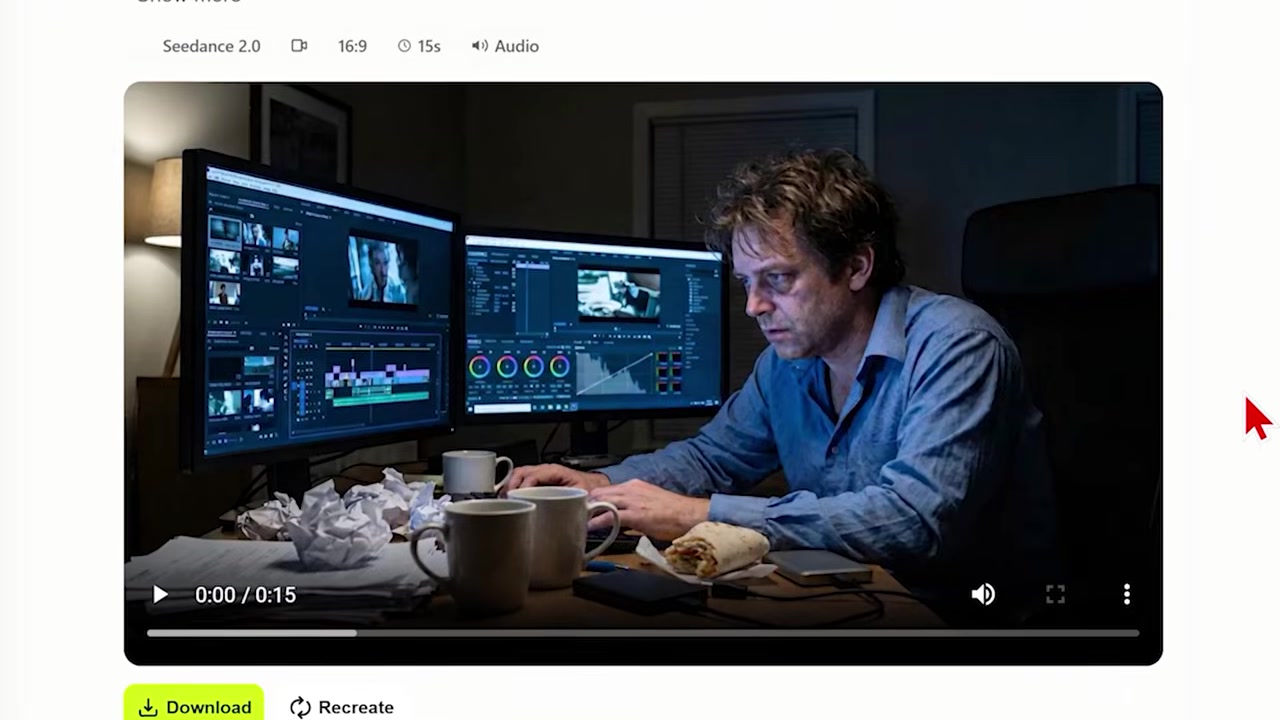The height and width of the screenshot is (720, 1280).
Task: Play the video
Action: (160, 595)
